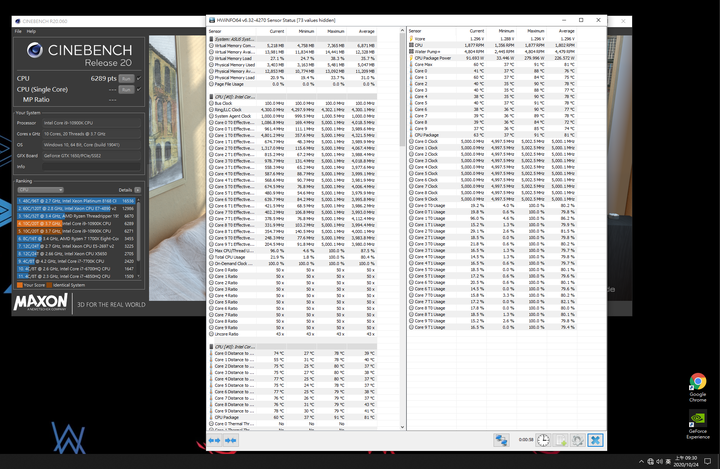Click the rendered room image in Cinebench
Screen dimensions: 720x469
pyautogui.click(x=177, y=168)
